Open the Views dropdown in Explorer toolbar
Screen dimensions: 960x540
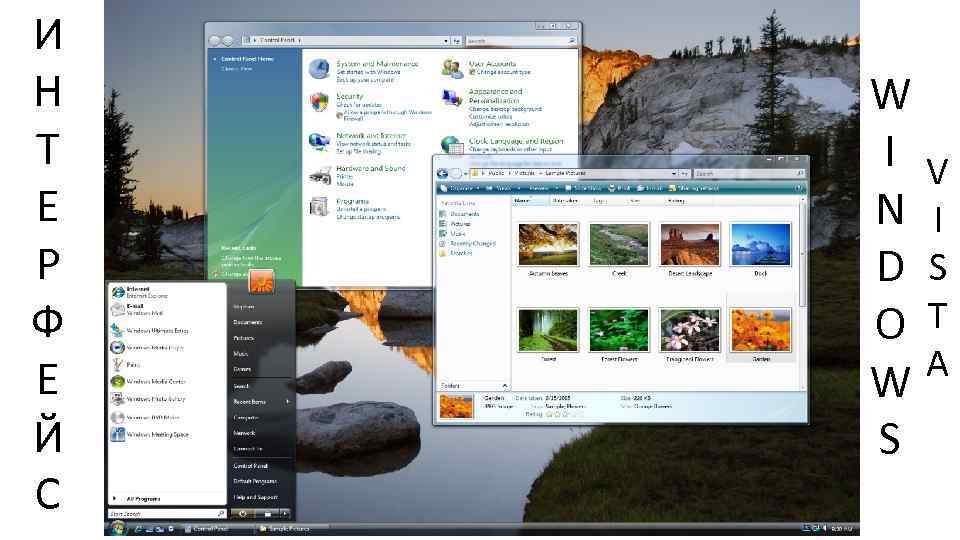tap(503, 188)
